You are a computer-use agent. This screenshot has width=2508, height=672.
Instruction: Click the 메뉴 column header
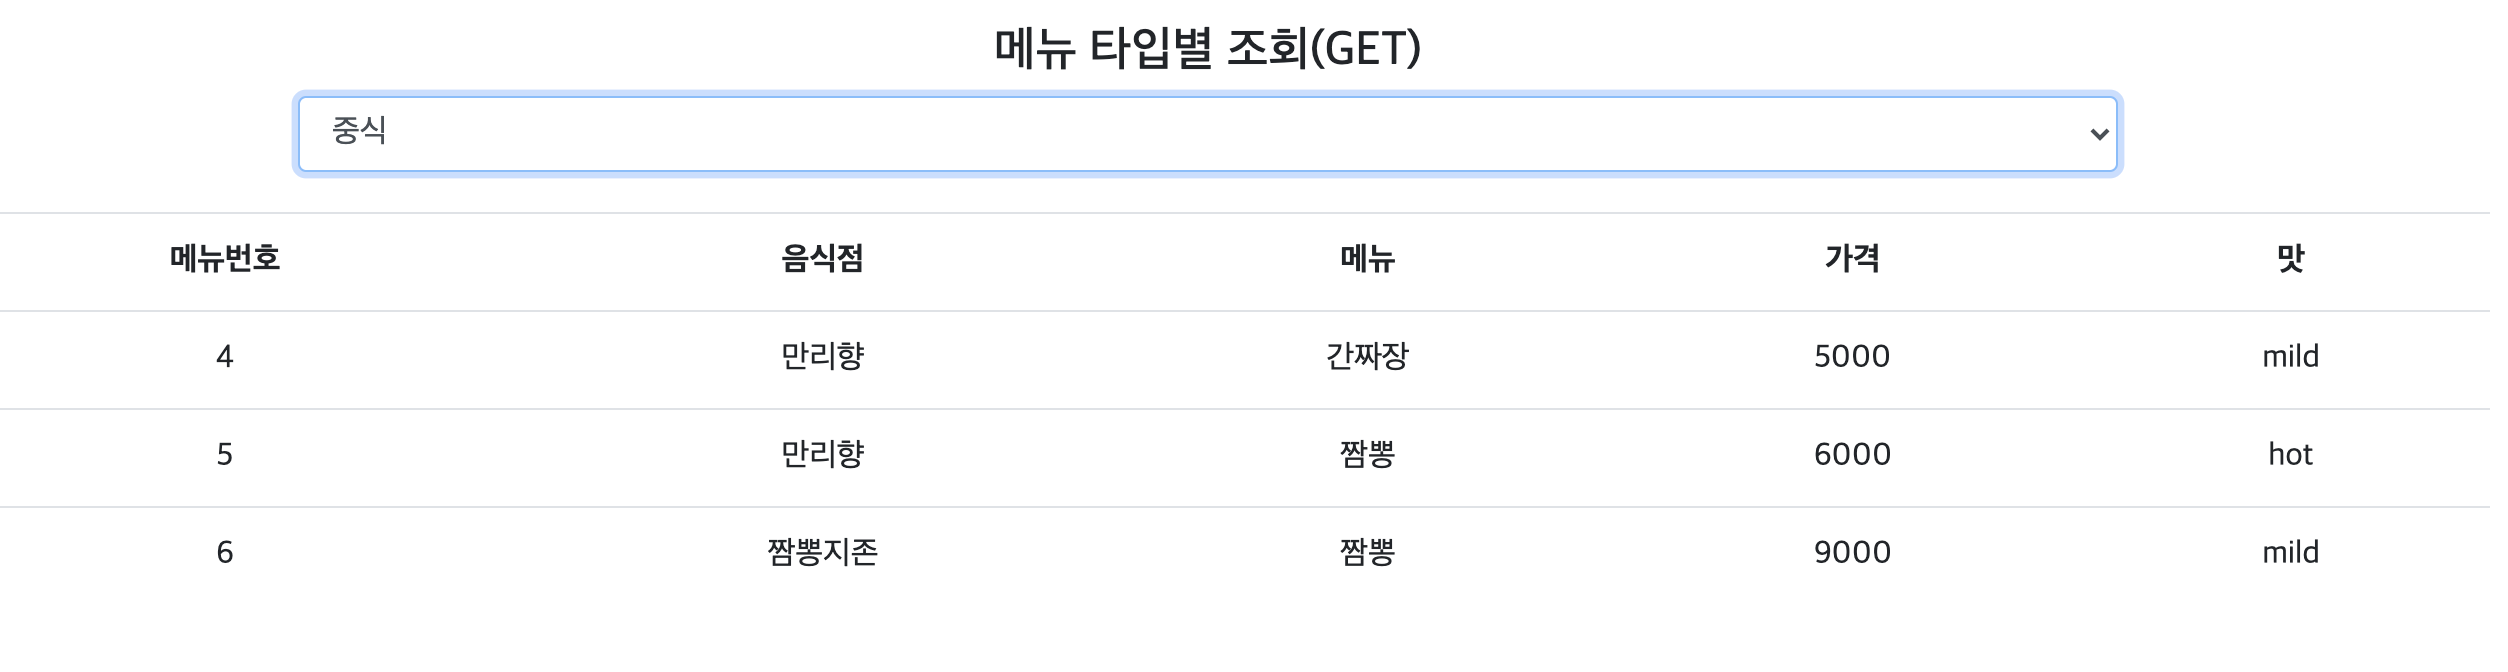point(1367,259)
